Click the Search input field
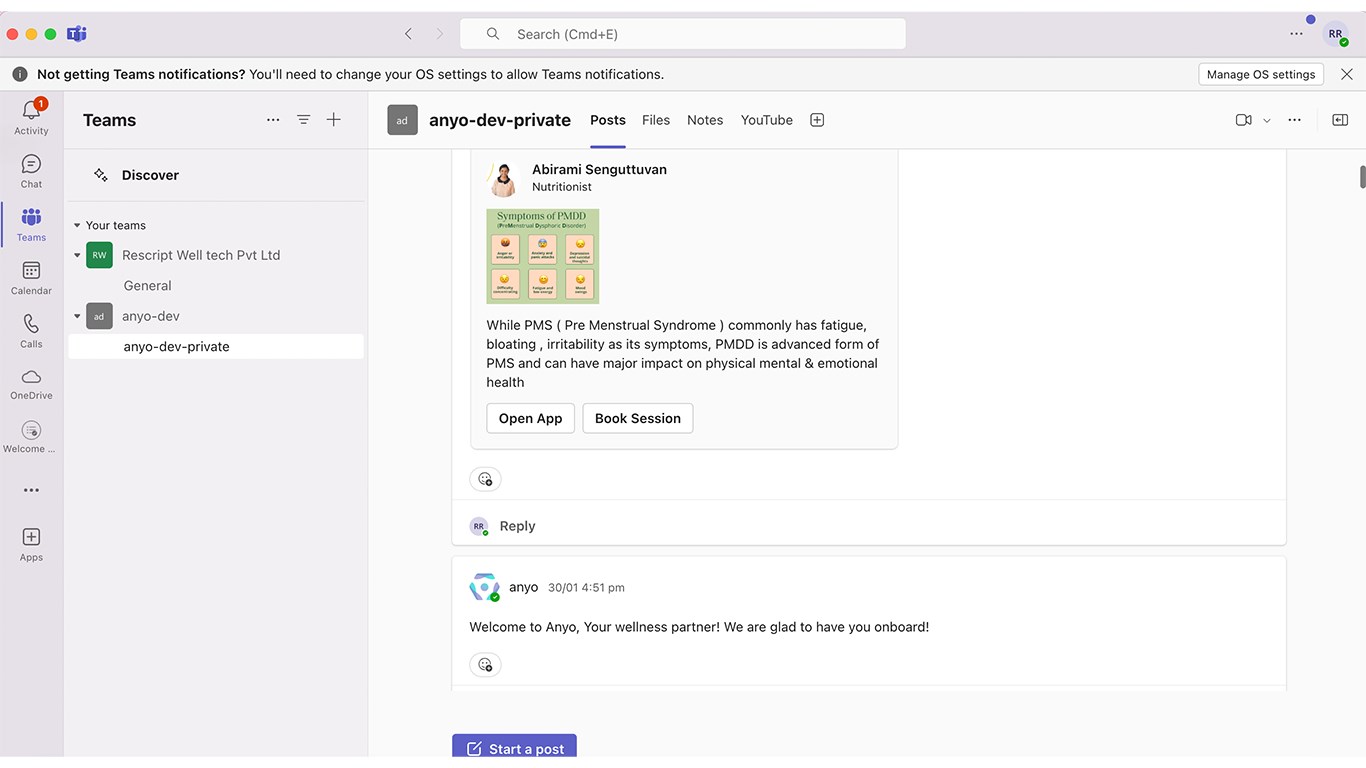 [x=683, y=34]
